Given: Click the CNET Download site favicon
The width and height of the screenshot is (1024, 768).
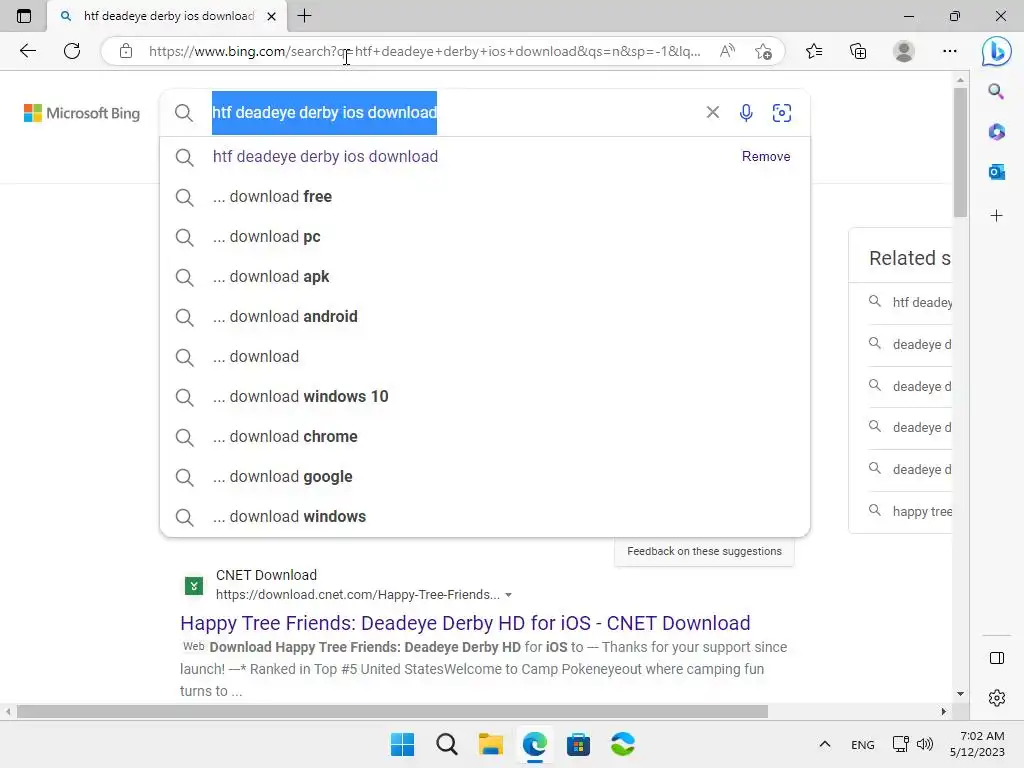Looking at the screenshot, I should (x=194, y=586).
